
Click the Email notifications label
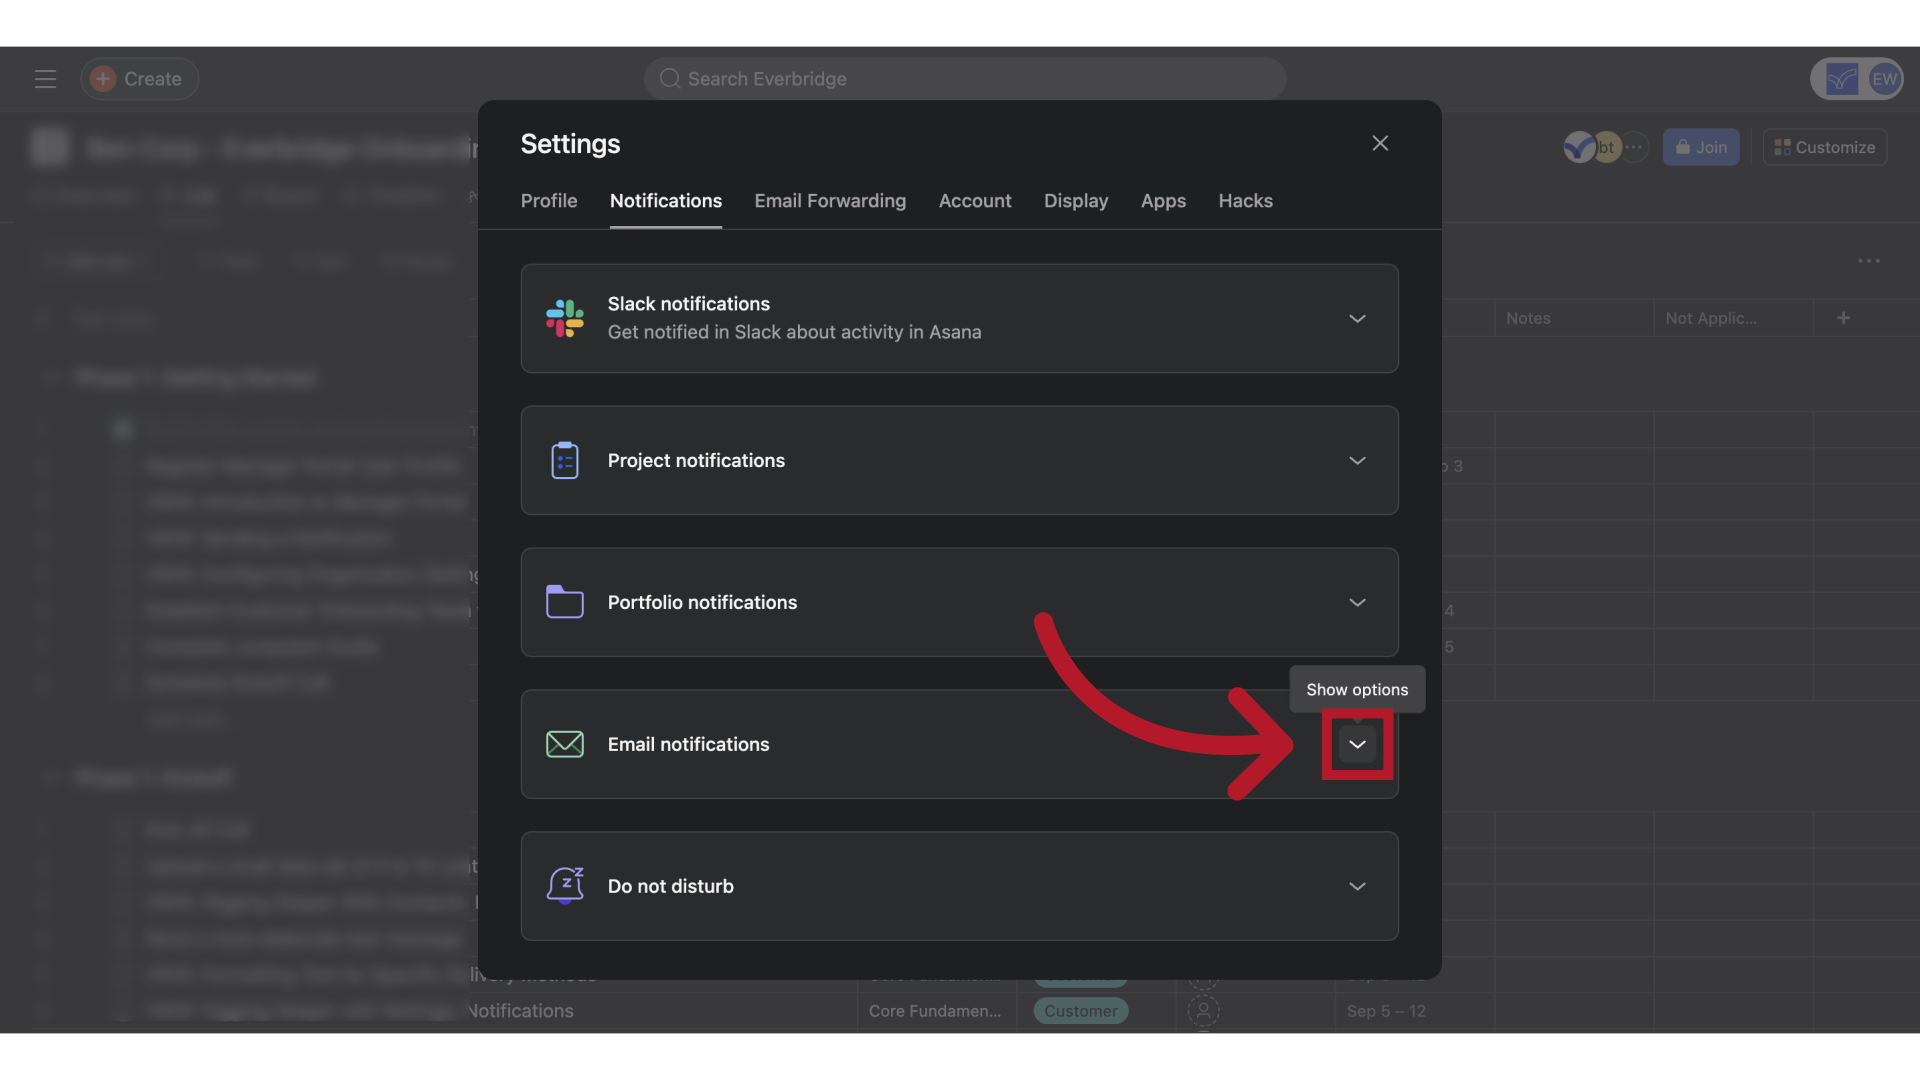688,745
